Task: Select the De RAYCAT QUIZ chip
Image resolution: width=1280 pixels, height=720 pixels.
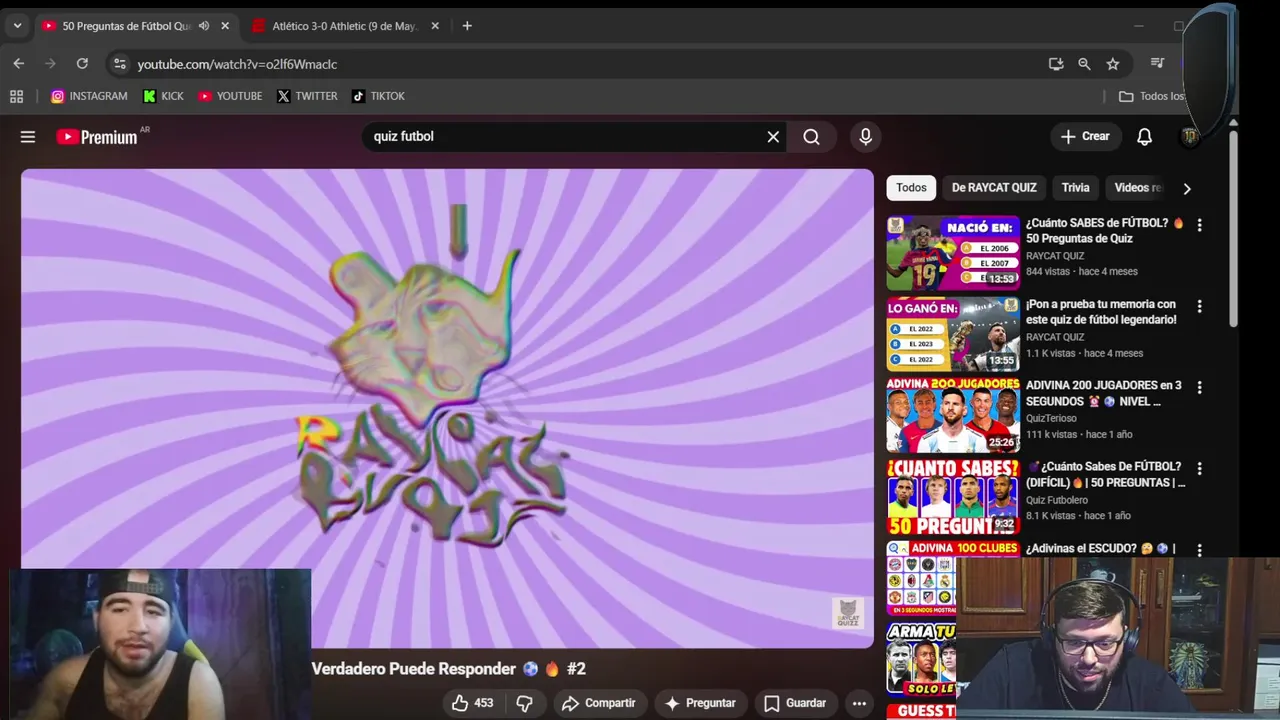Action: (x=994, y=188)
